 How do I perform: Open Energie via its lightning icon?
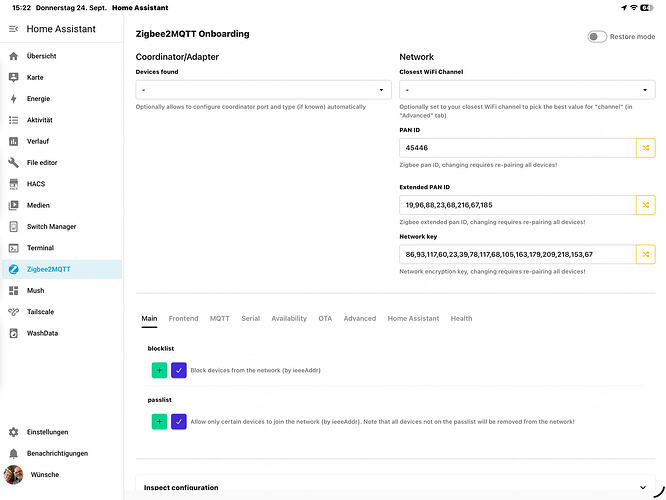(x=14, y=99)
